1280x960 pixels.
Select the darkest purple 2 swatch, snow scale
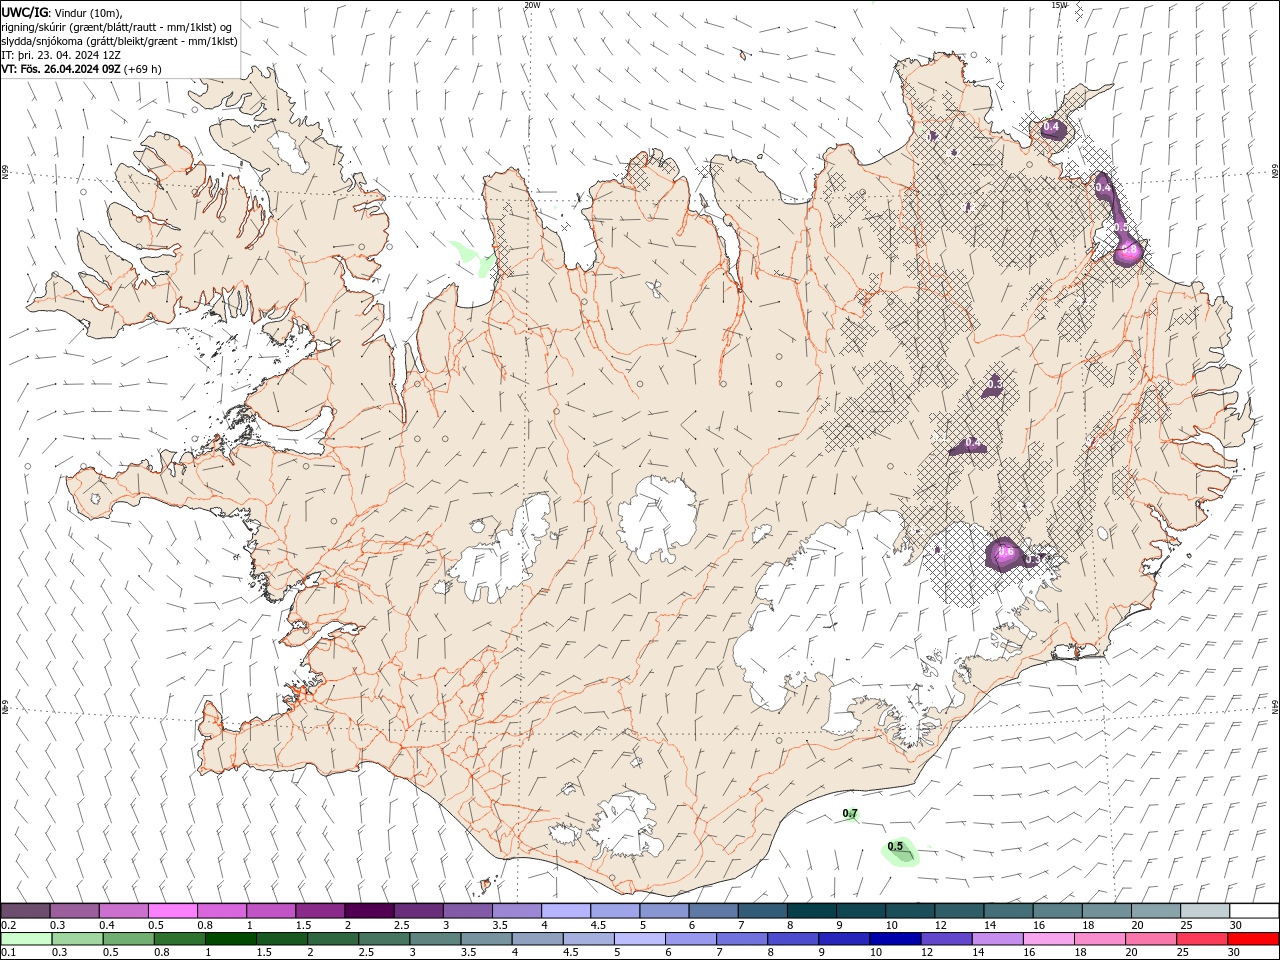pyautogui.click(x=369, y=911)
